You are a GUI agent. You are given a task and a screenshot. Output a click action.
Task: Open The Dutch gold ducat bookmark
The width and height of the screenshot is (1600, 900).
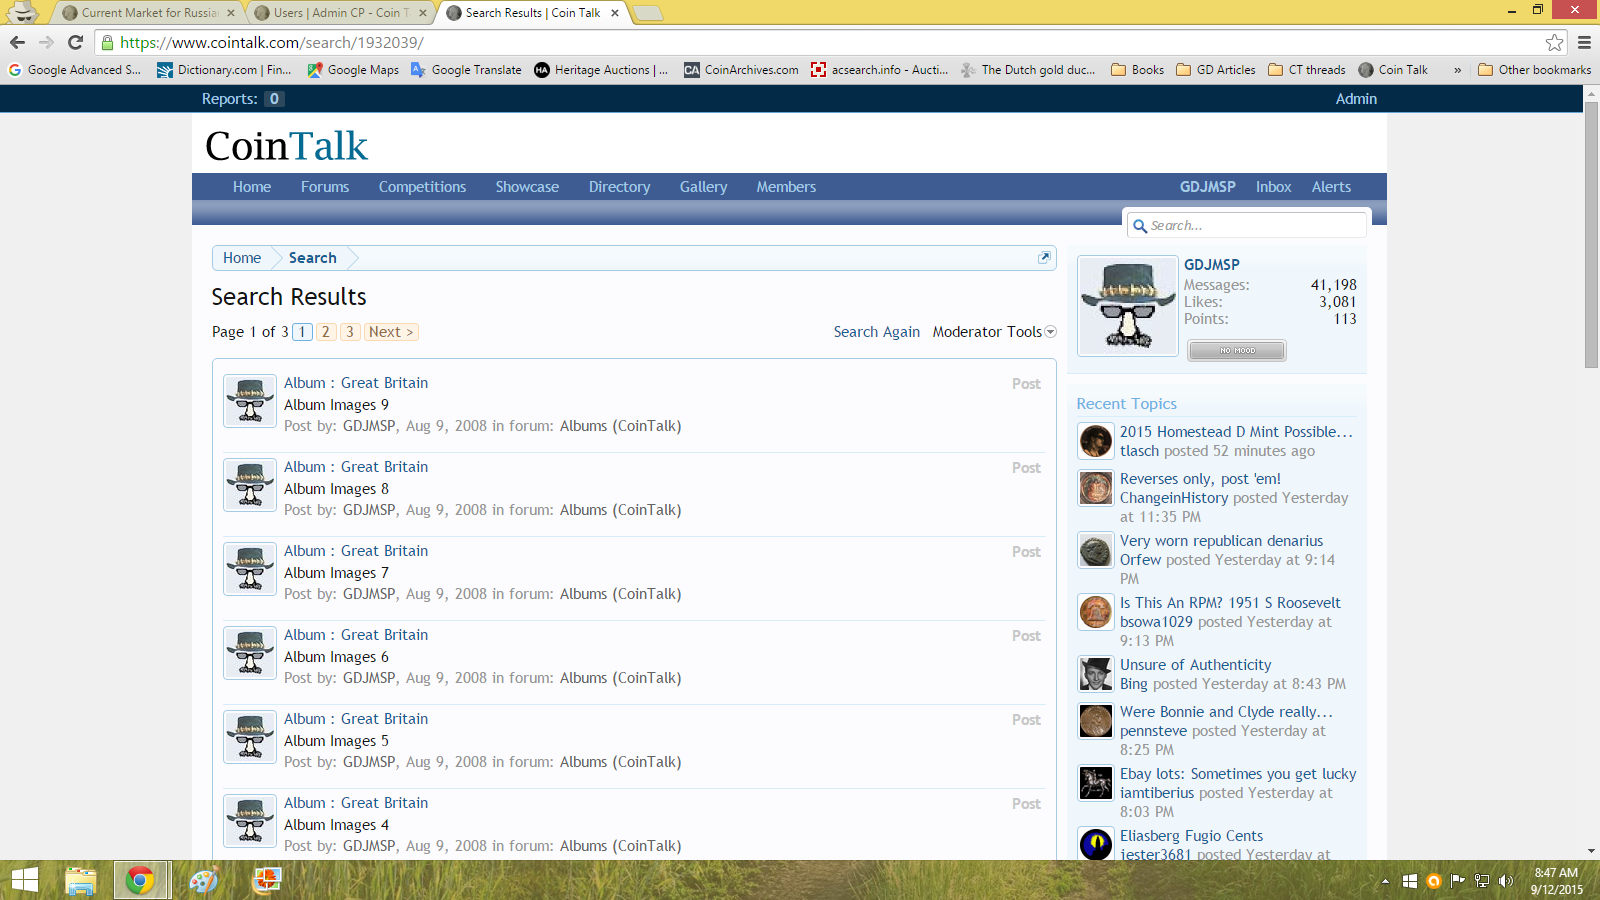[1028, 70]
